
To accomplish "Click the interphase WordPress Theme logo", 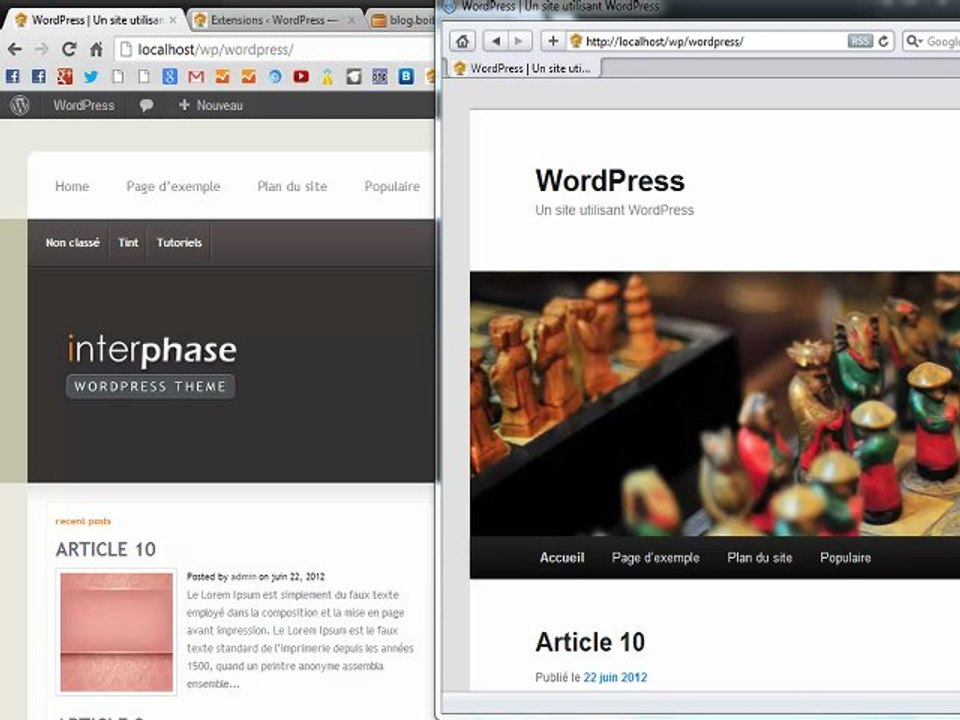I will (x=151, y=366).
